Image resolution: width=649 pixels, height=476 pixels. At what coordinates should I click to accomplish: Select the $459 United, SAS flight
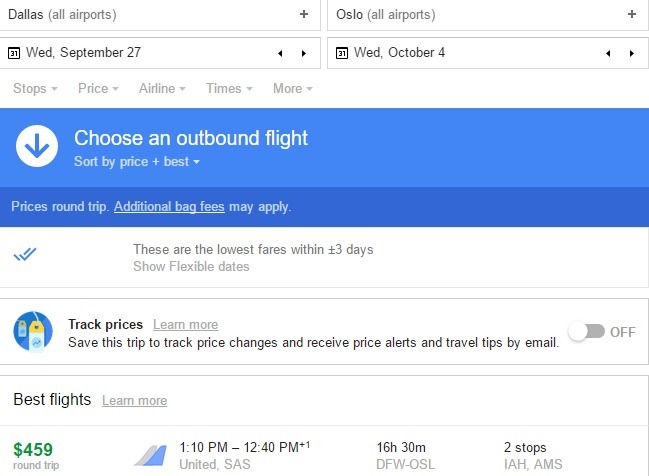pyautogui.click(x=324, y=455)
